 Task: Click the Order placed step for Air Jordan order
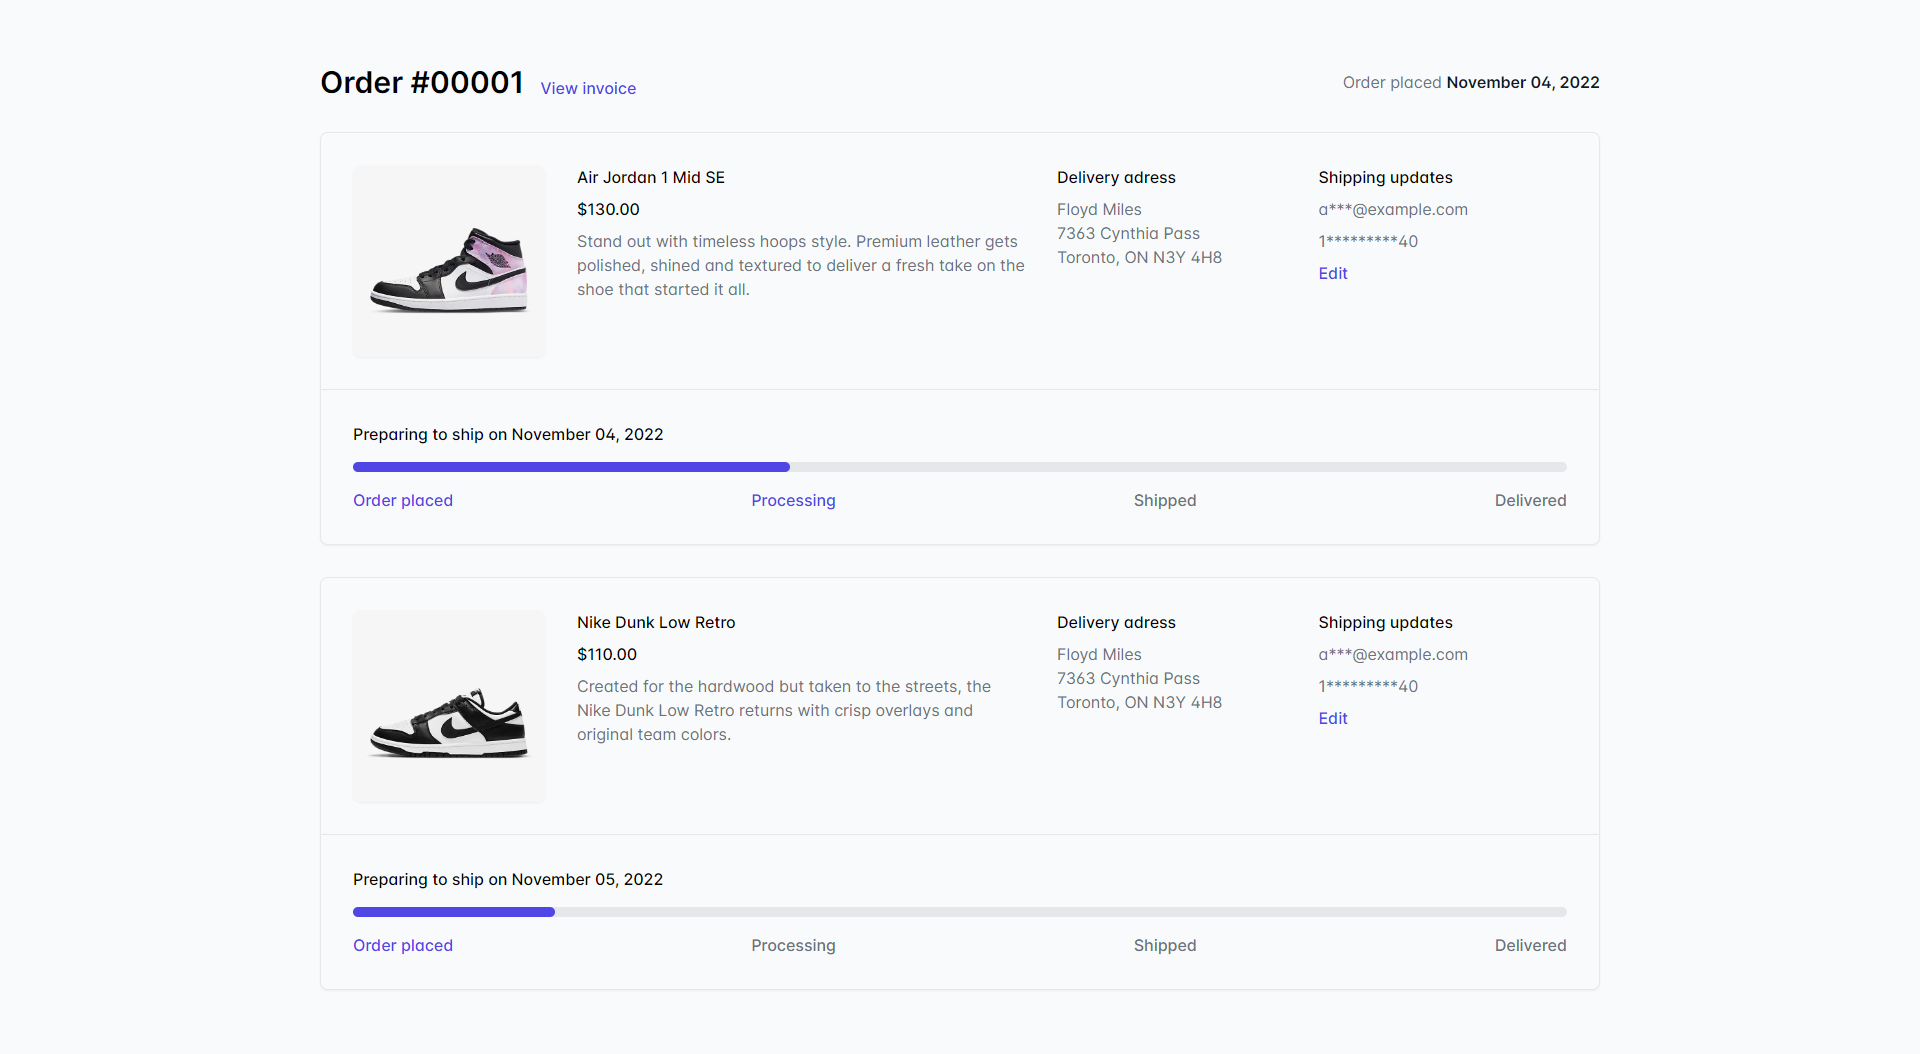[x=402, y=500]
